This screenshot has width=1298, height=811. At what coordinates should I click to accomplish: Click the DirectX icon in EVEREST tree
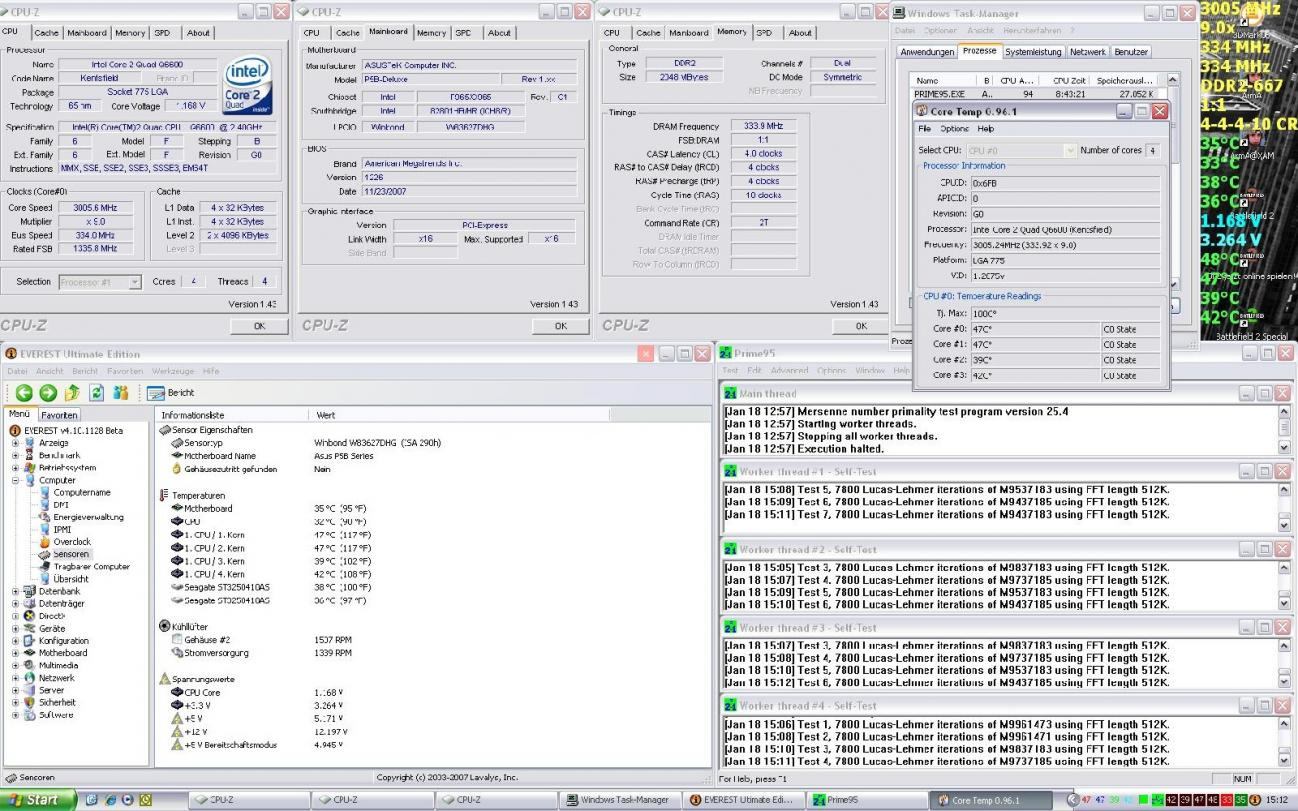click(x=30, y=616)
